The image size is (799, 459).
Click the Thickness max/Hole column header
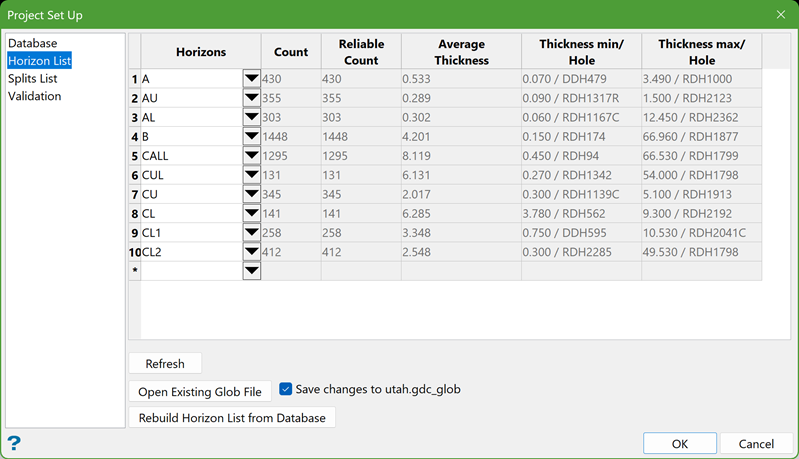click(702, 51)
